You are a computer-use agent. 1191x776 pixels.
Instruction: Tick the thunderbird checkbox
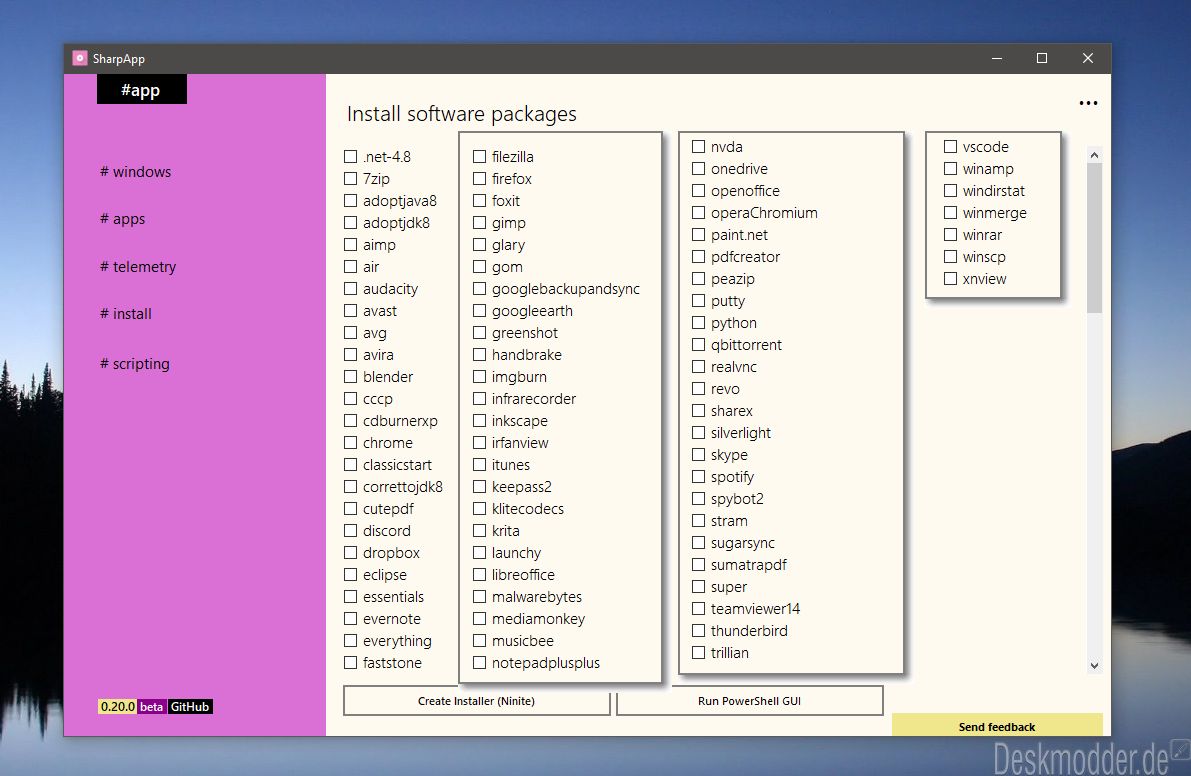699,631
